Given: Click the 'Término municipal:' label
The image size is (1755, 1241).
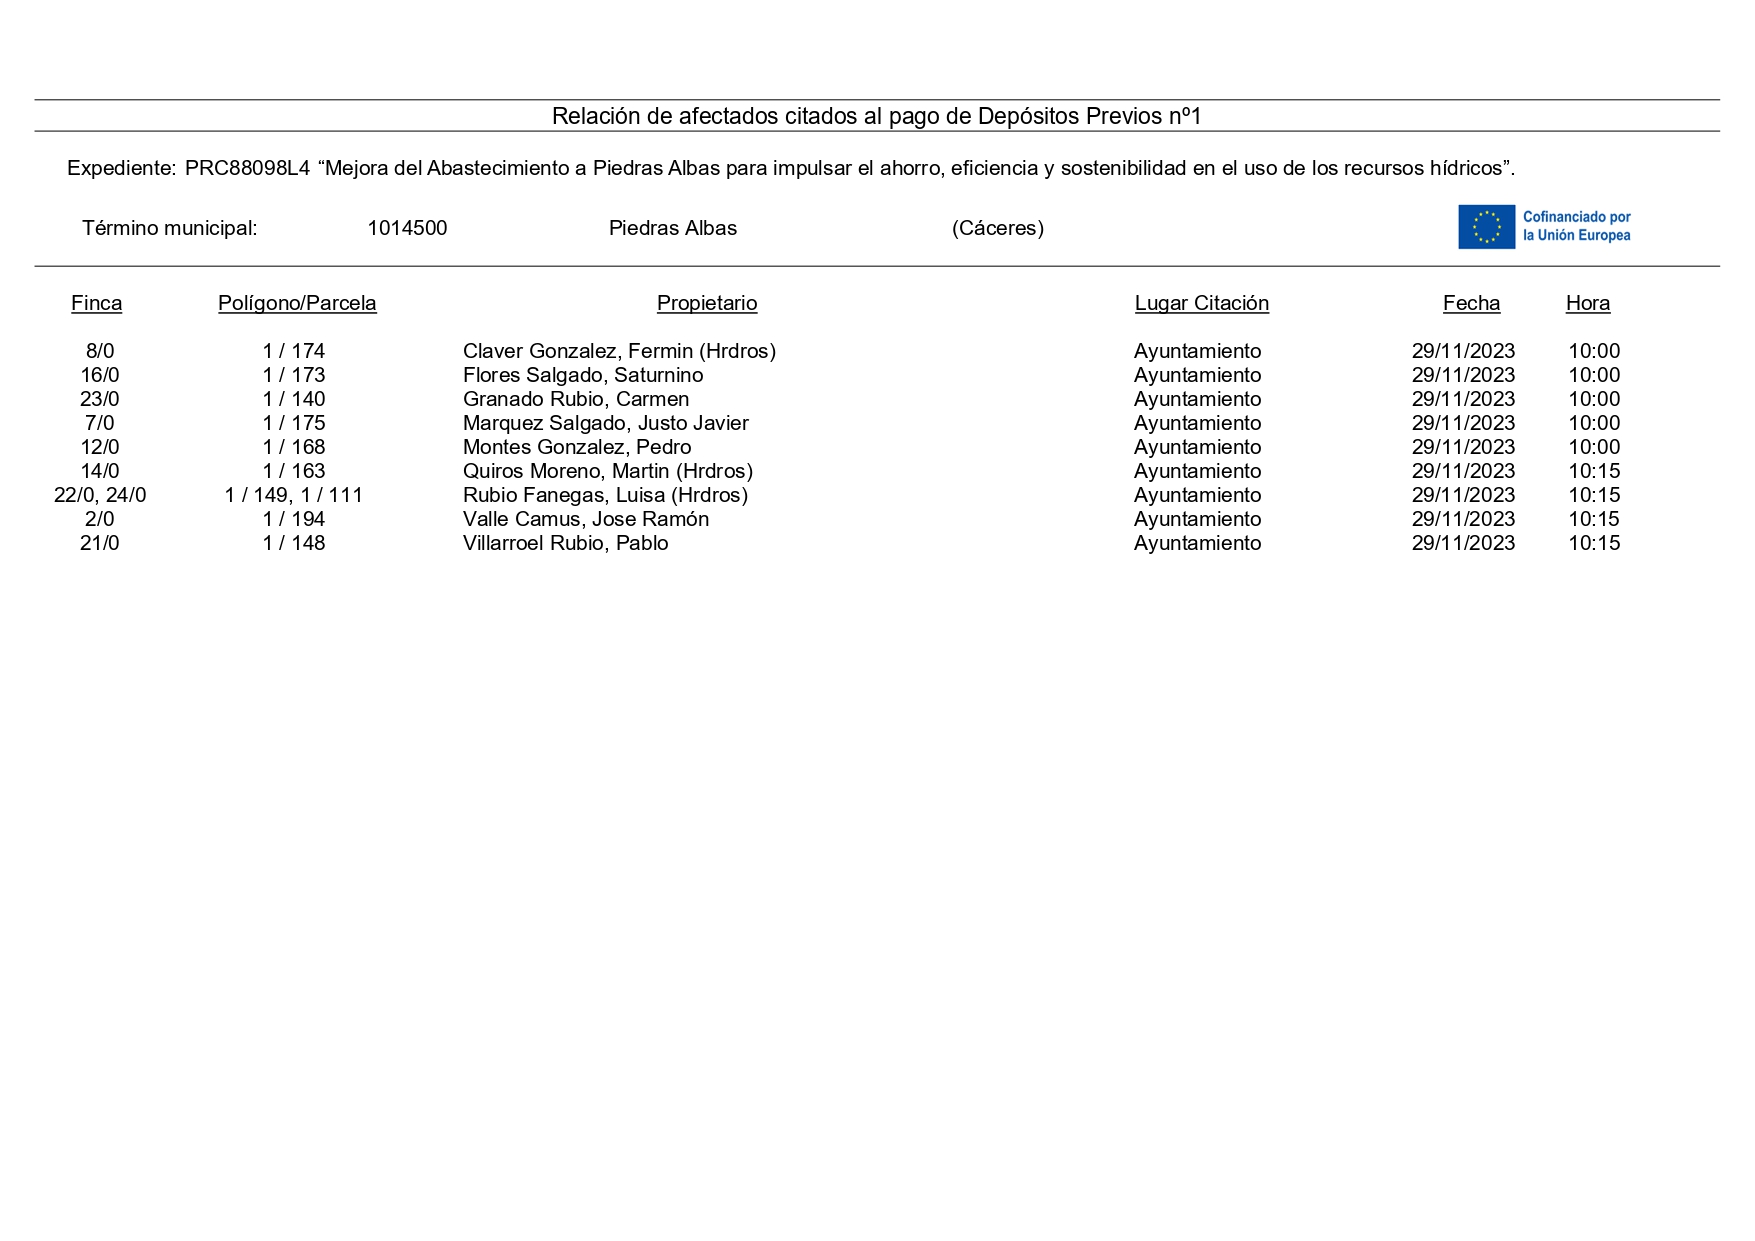Looking at the screenshot, I should 170,228.
